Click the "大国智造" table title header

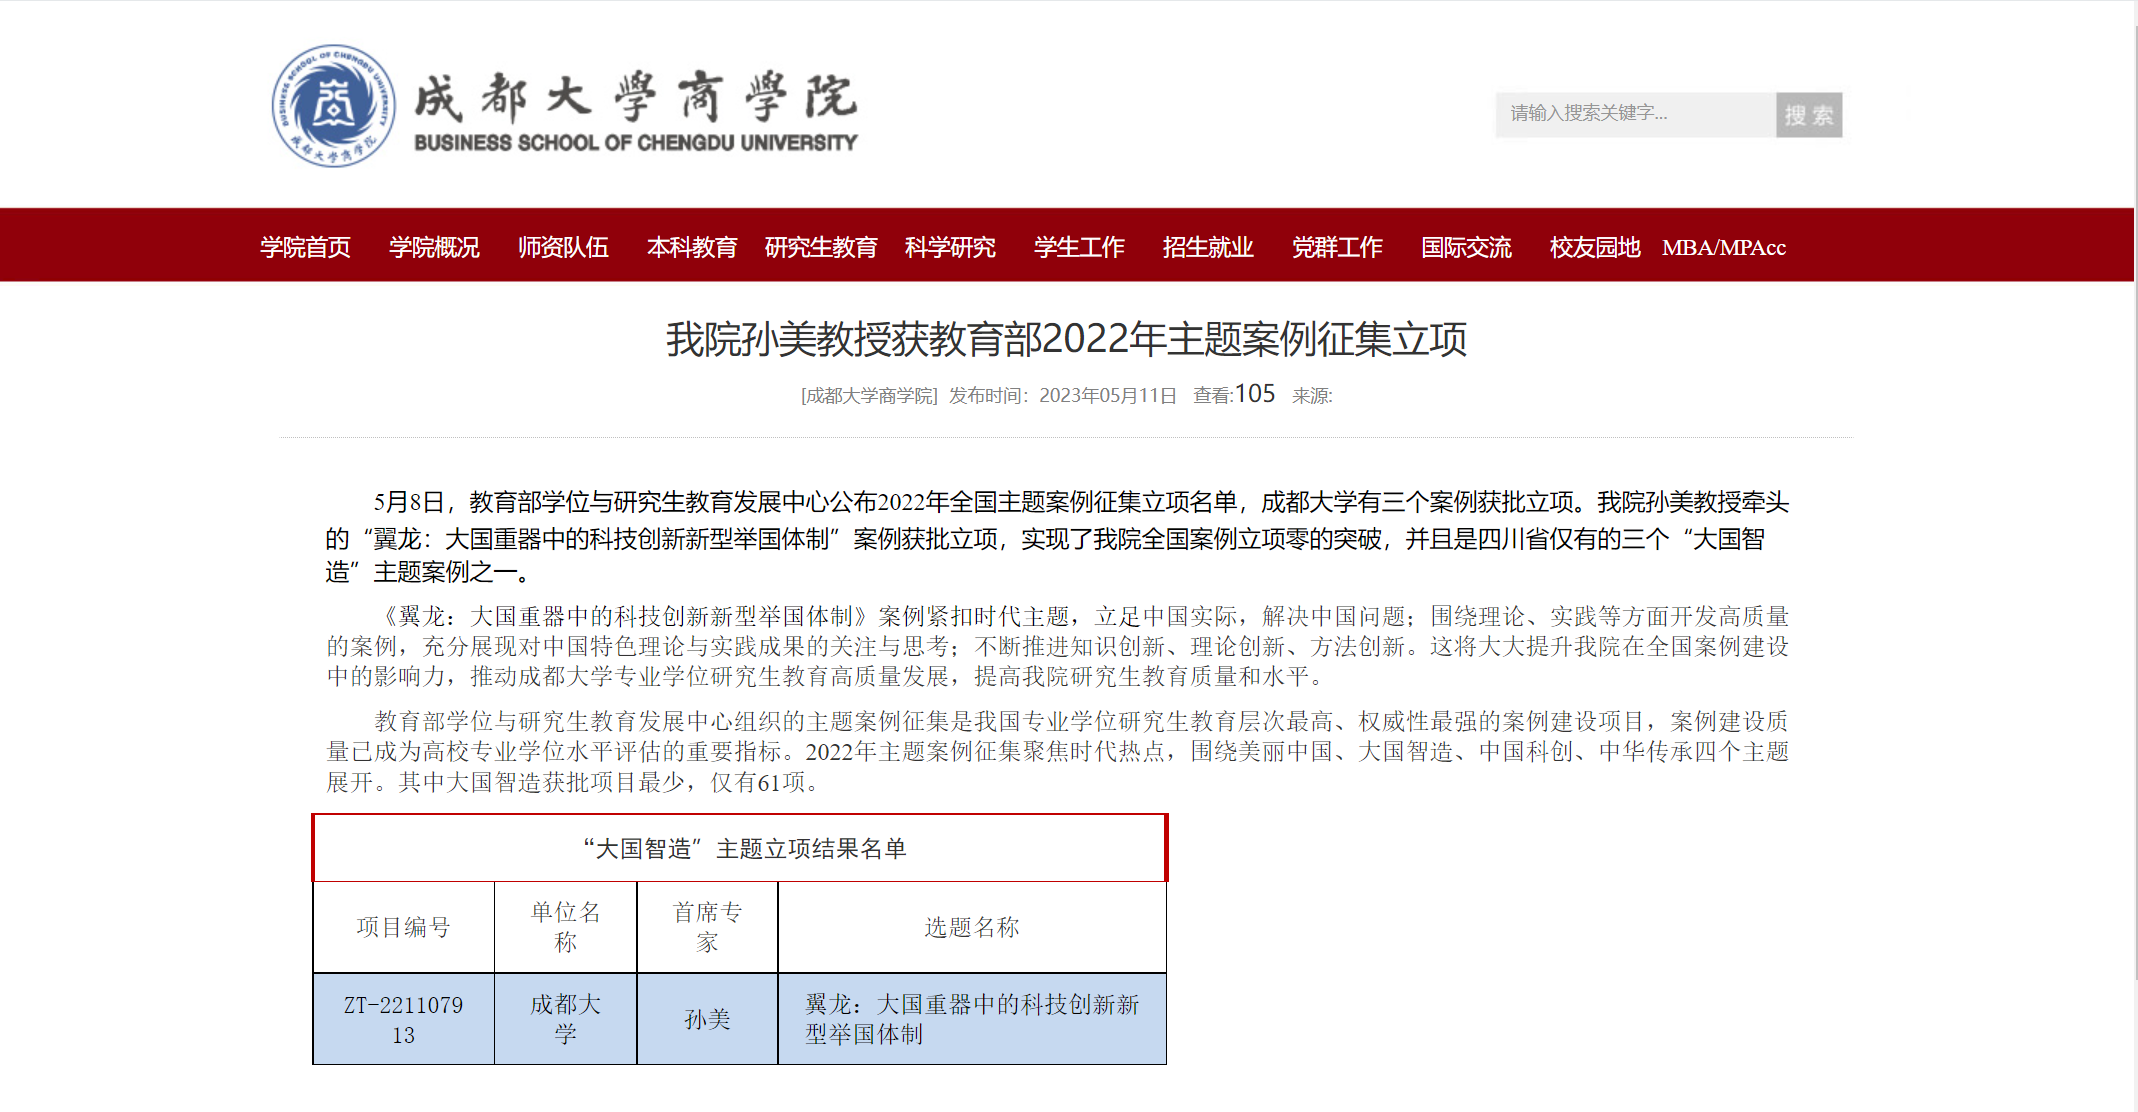[744, 849]
